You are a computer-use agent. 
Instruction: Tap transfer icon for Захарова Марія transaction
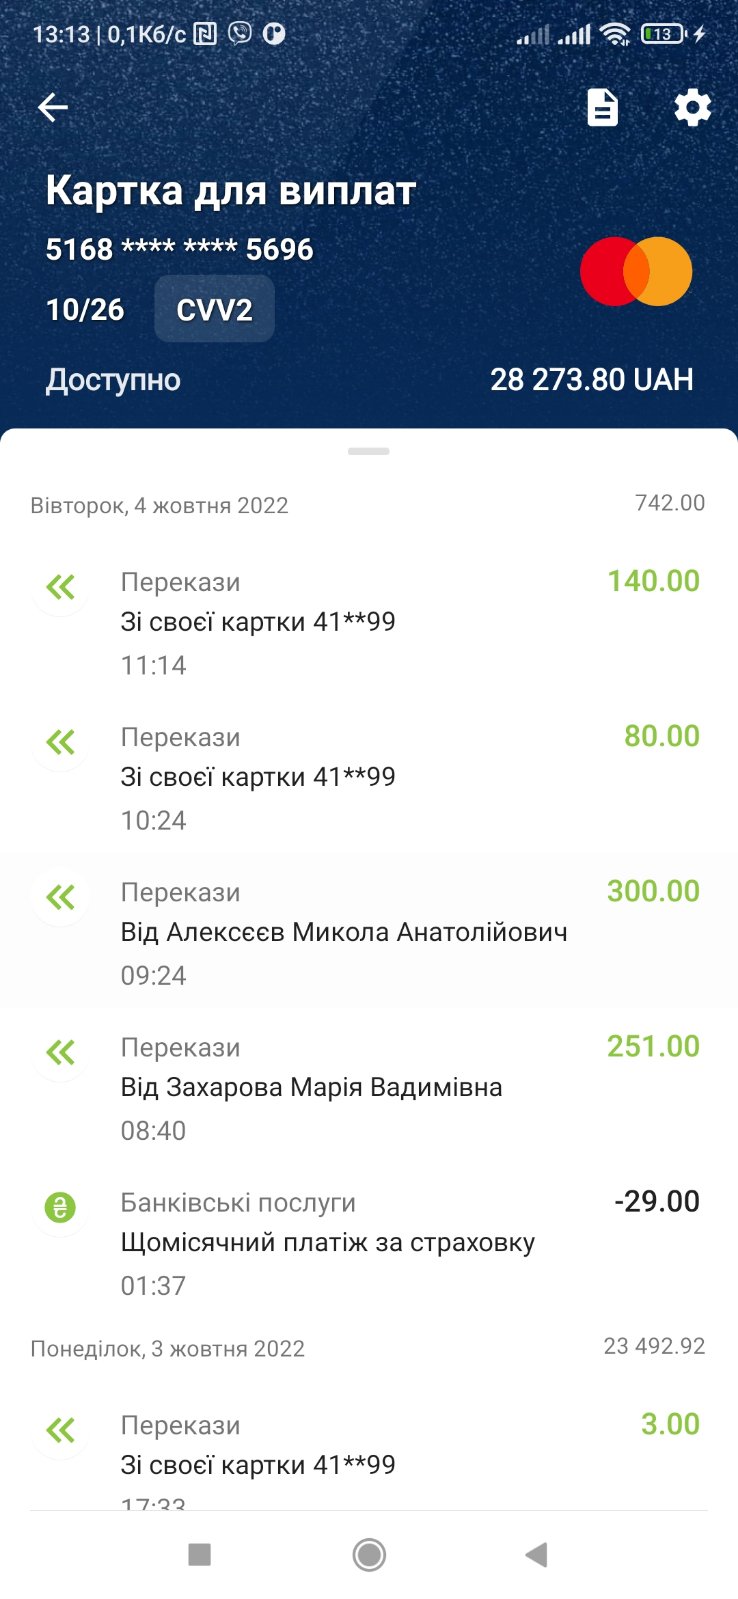pos(61,1052)
